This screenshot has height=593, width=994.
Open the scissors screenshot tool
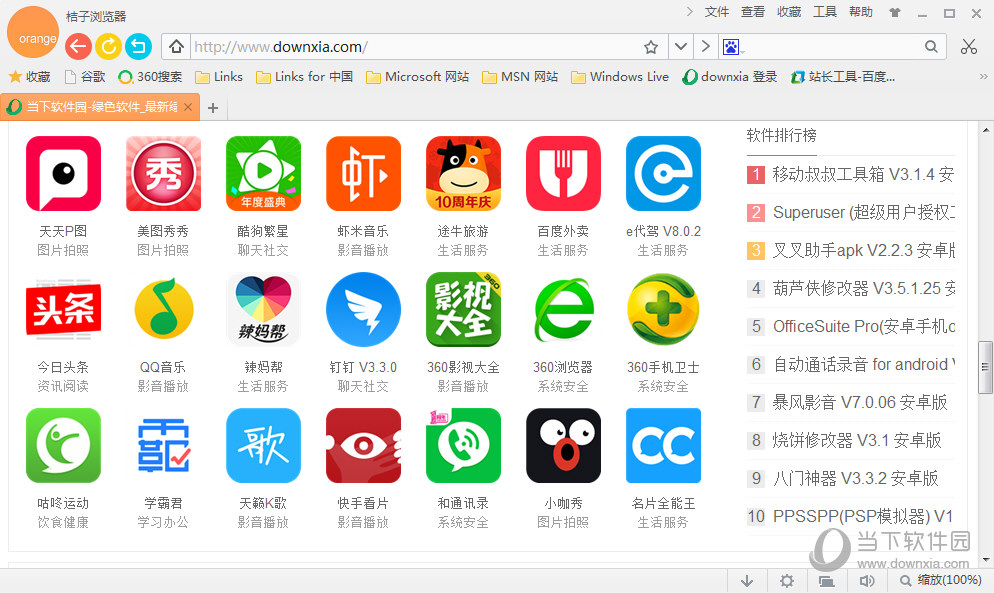point(968,46)
